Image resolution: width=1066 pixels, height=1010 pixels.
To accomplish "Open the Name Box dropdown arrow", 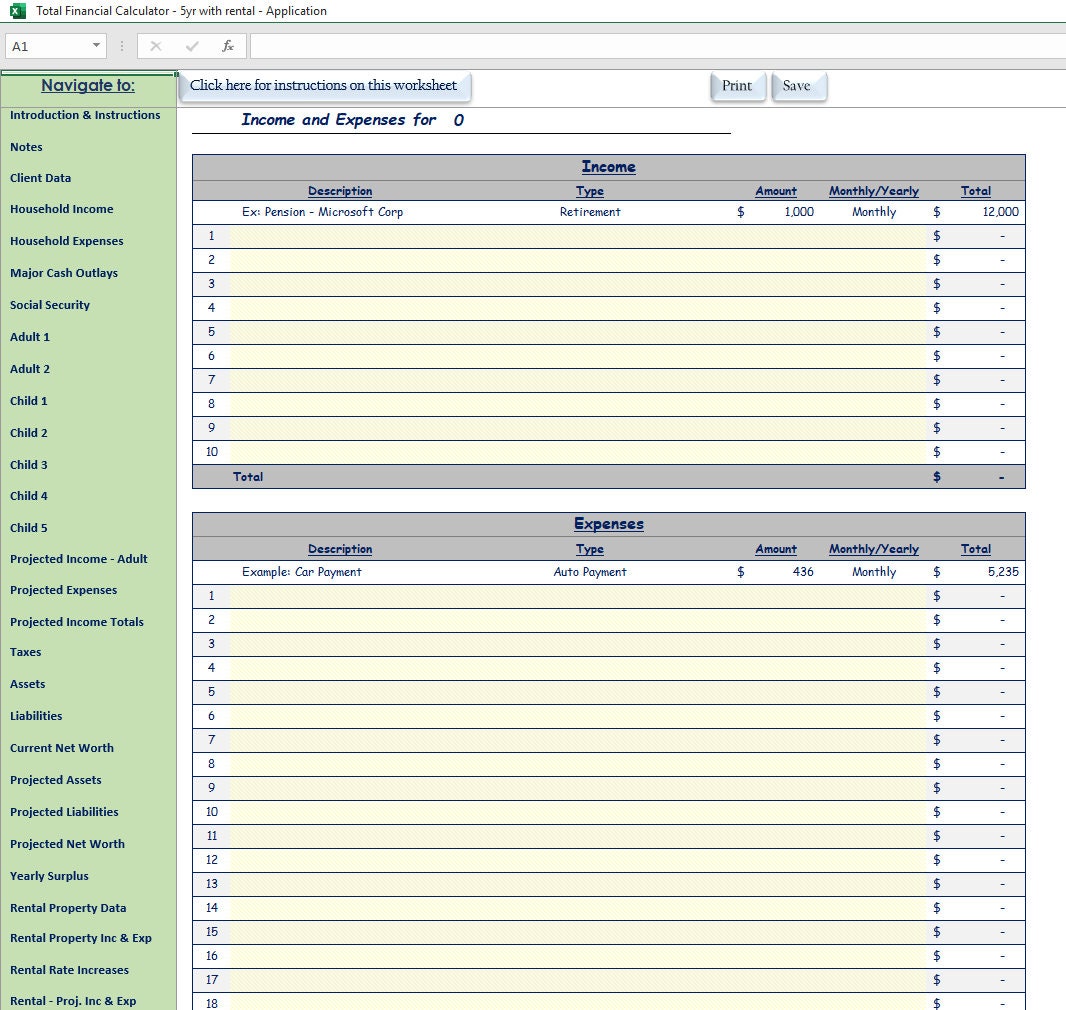I will 95,46.
